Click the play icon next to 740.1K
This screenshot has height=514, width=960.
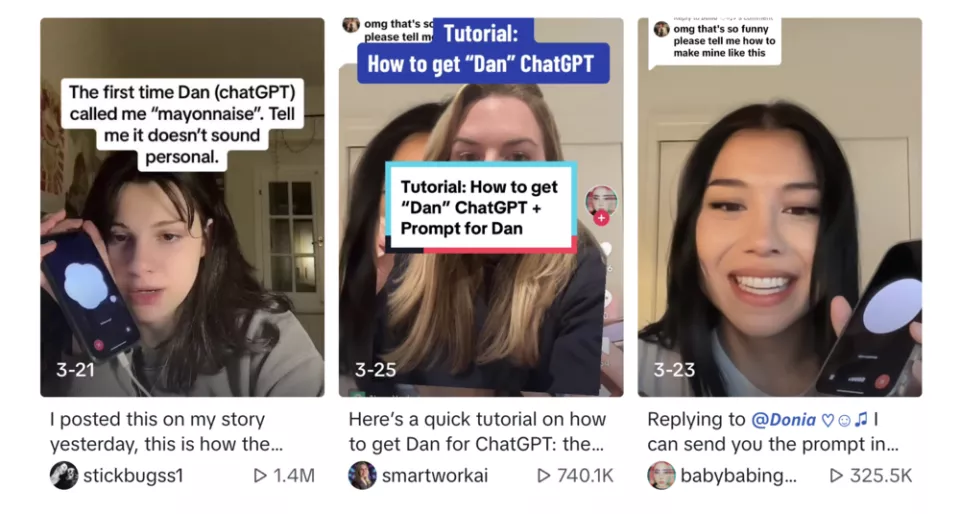(x=543, y=475)
